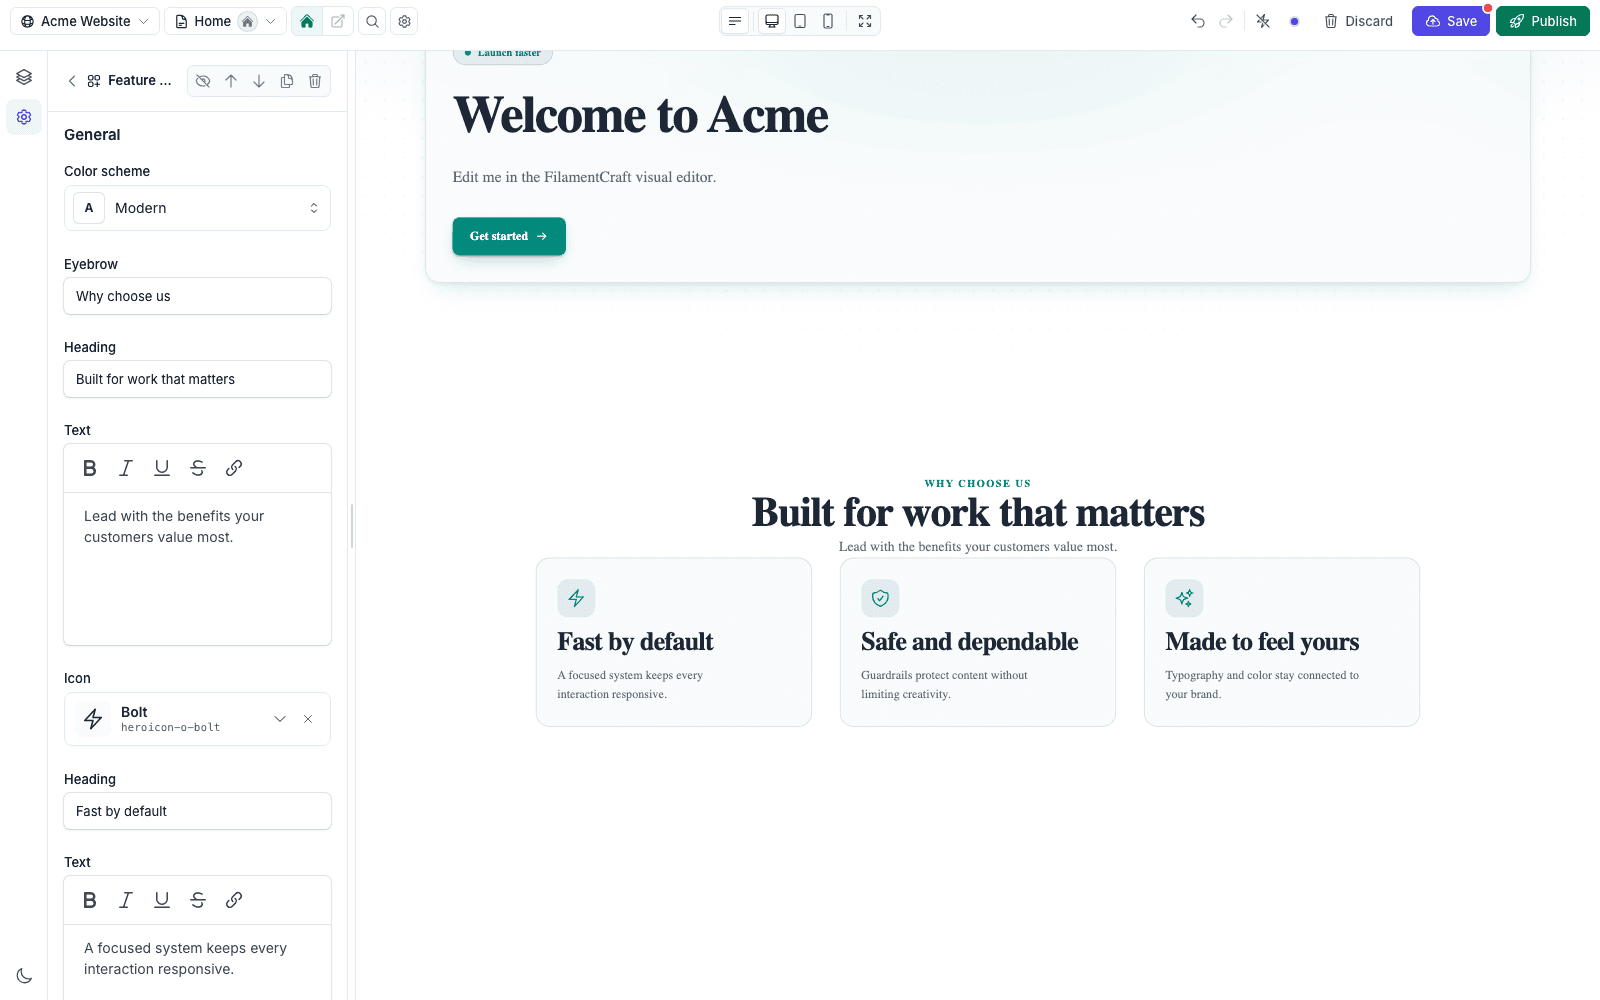Click the purple status dot indicator
Image resolution: width=1600 pixels, height=1000 pixels.
tap(1294, 21)
